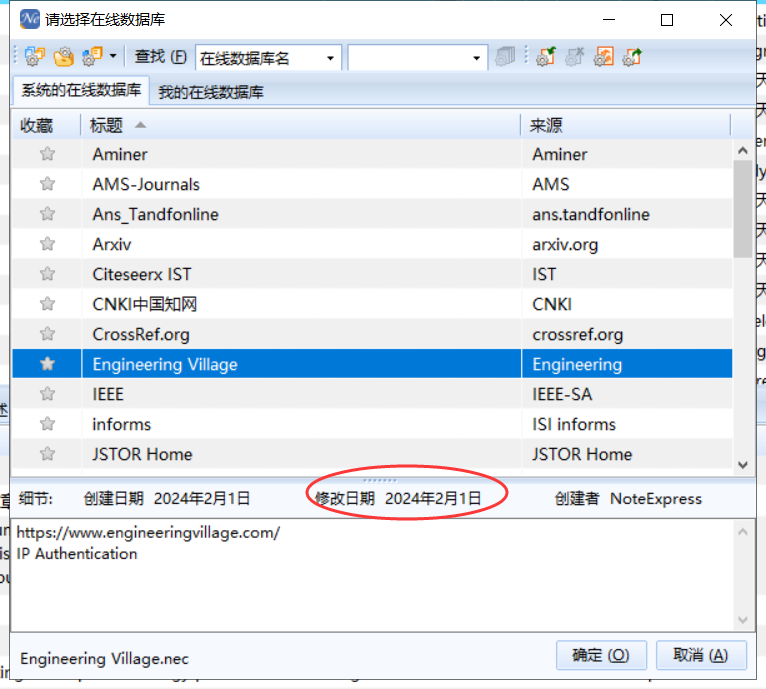Maximize the 请选择在线数据库 dialog
Viewport: 766px width, 689px height.
click(x=667, y=20)
